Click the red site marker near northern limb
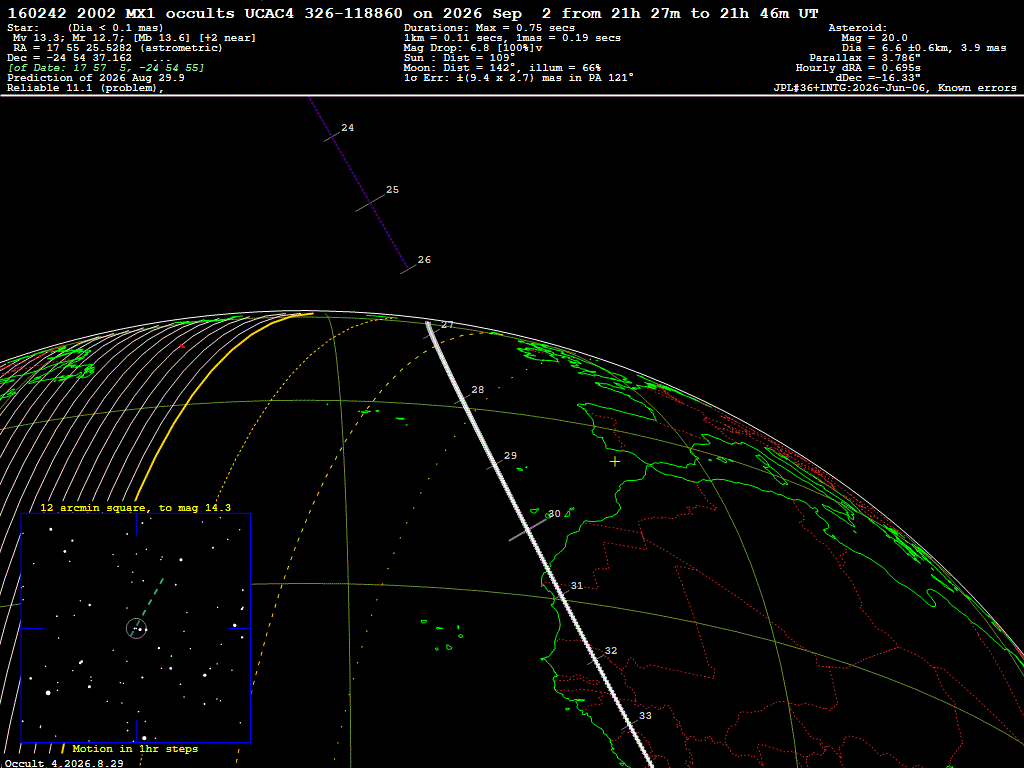Screen dimensions: 1024x768 (182, 346)
